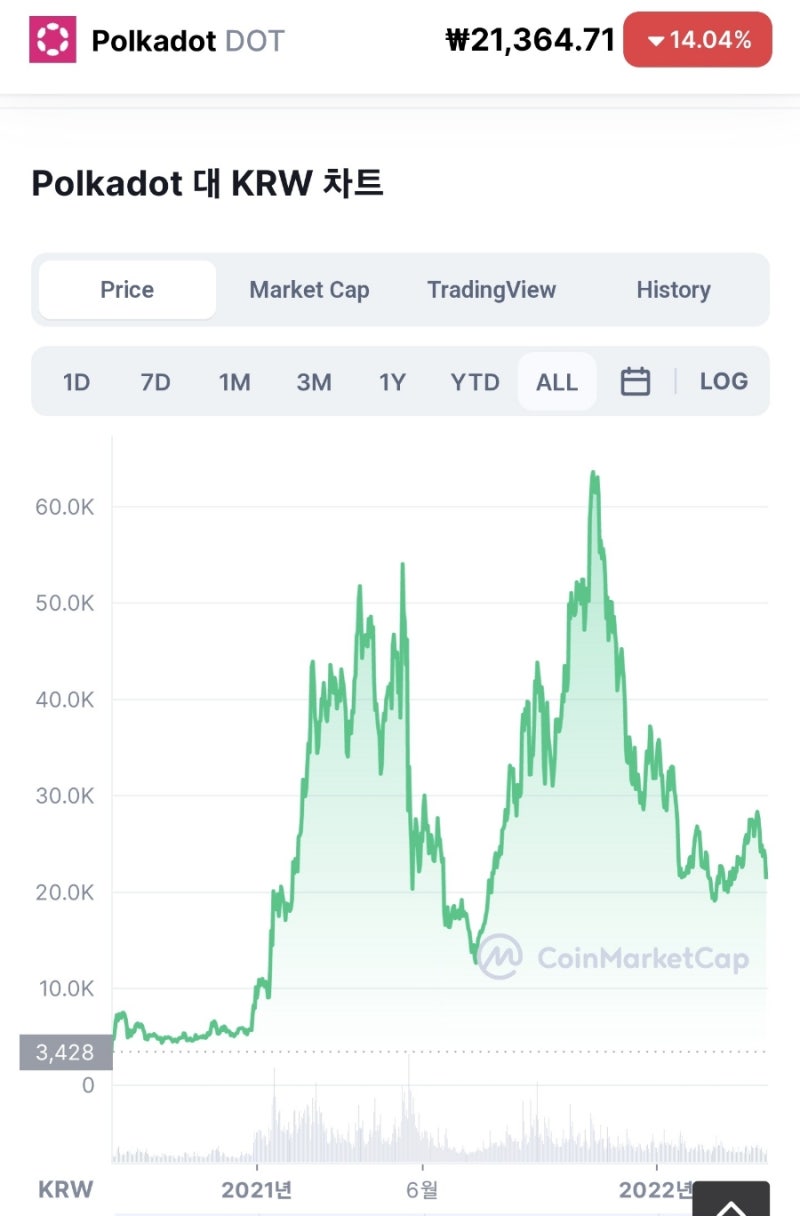The image size is (800, 1216).
Task: Click the red 14.04% price change badge
Action: [x=697, y=40]
